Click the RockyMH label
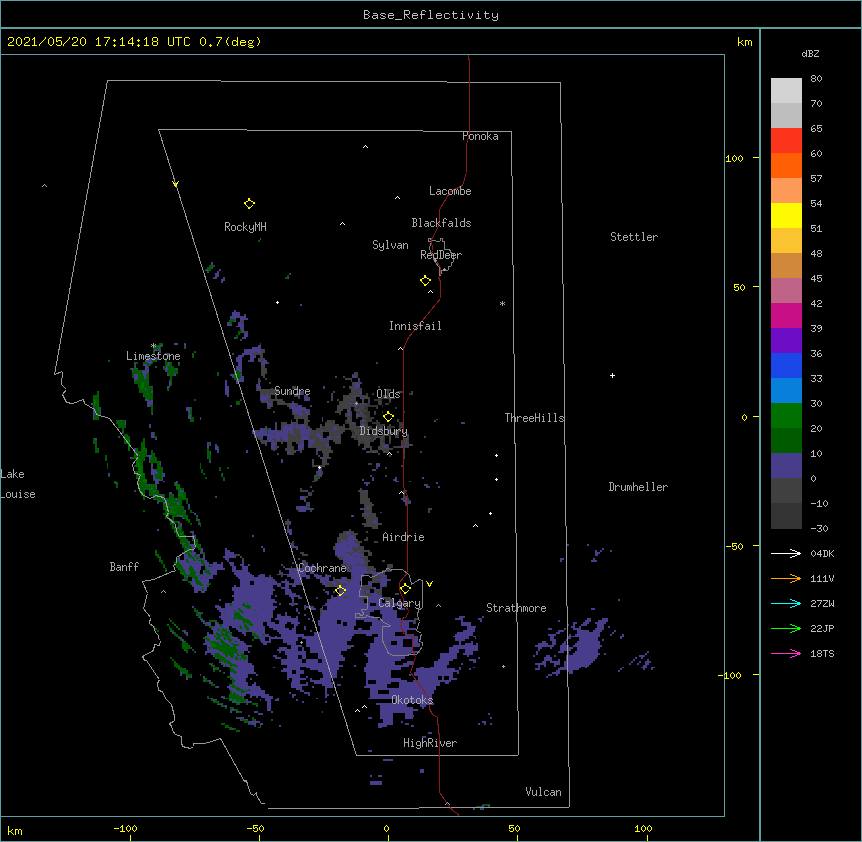 point(245,227)
